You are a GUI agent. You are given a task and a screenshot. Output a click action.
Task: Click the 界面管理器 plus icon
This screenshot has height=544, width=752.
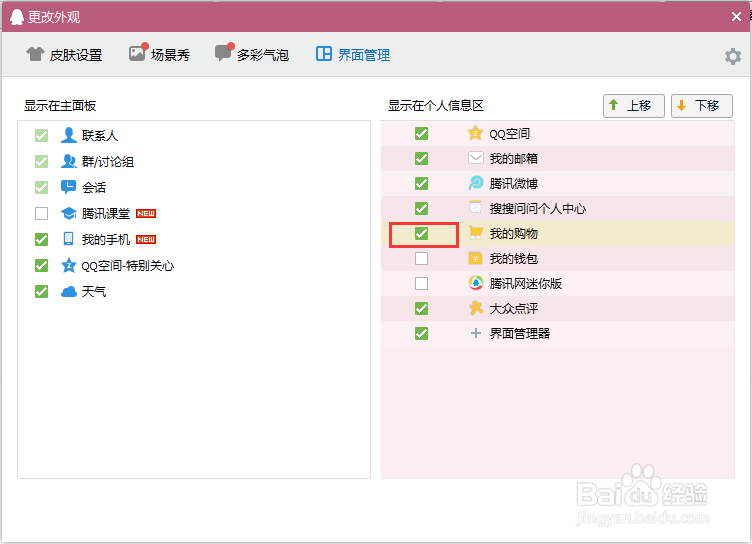(x=475, y=333)
